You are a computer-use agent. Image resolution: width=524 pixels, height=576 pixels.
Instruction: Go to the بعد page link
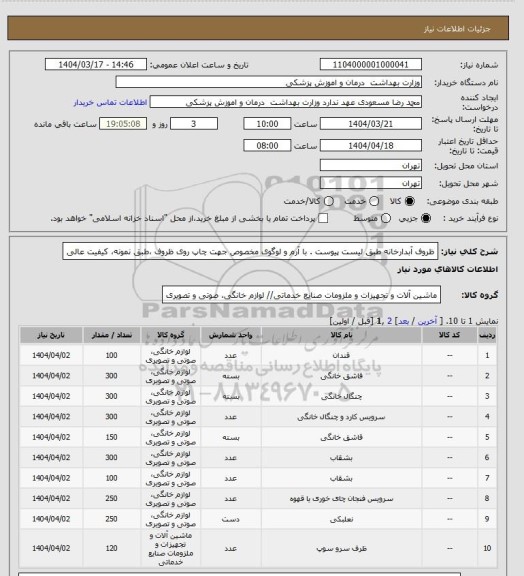pos(403,321)
